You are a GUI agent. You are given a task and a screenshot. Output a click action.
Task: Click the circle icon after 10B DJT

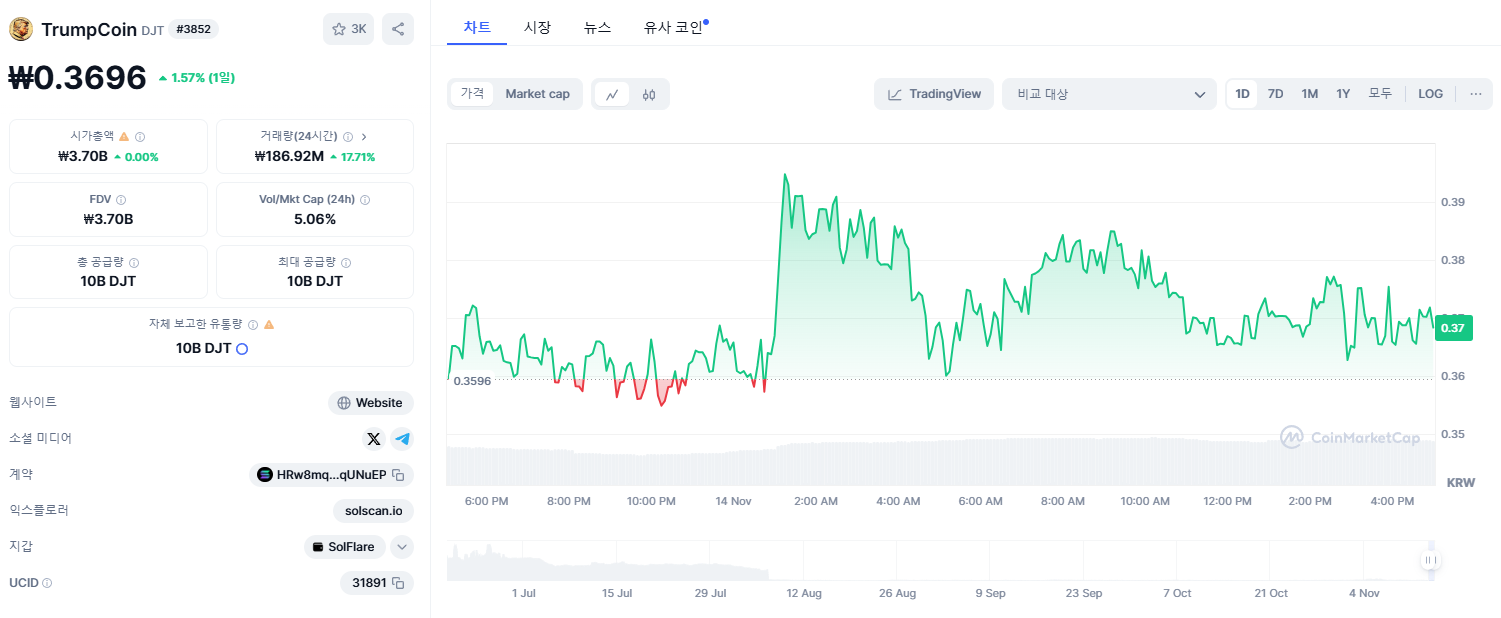(242, 349)
